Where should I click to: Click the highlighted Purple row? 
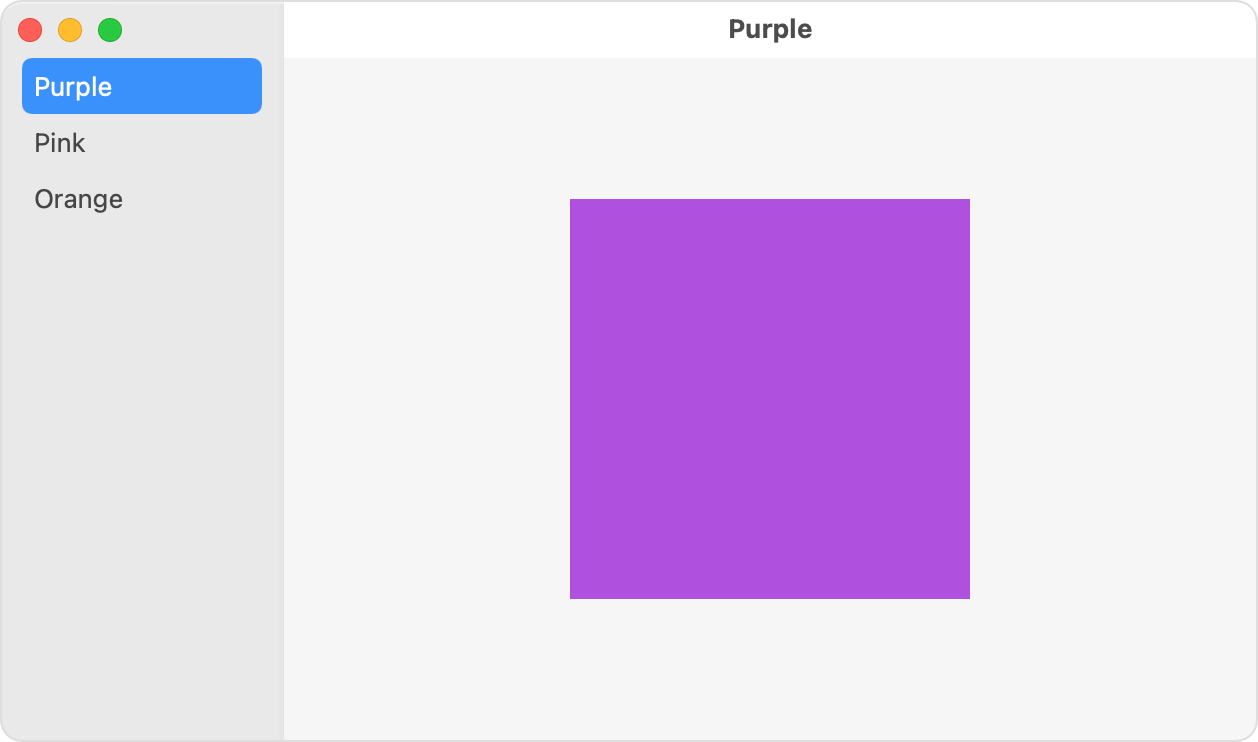tap(141, 86)
